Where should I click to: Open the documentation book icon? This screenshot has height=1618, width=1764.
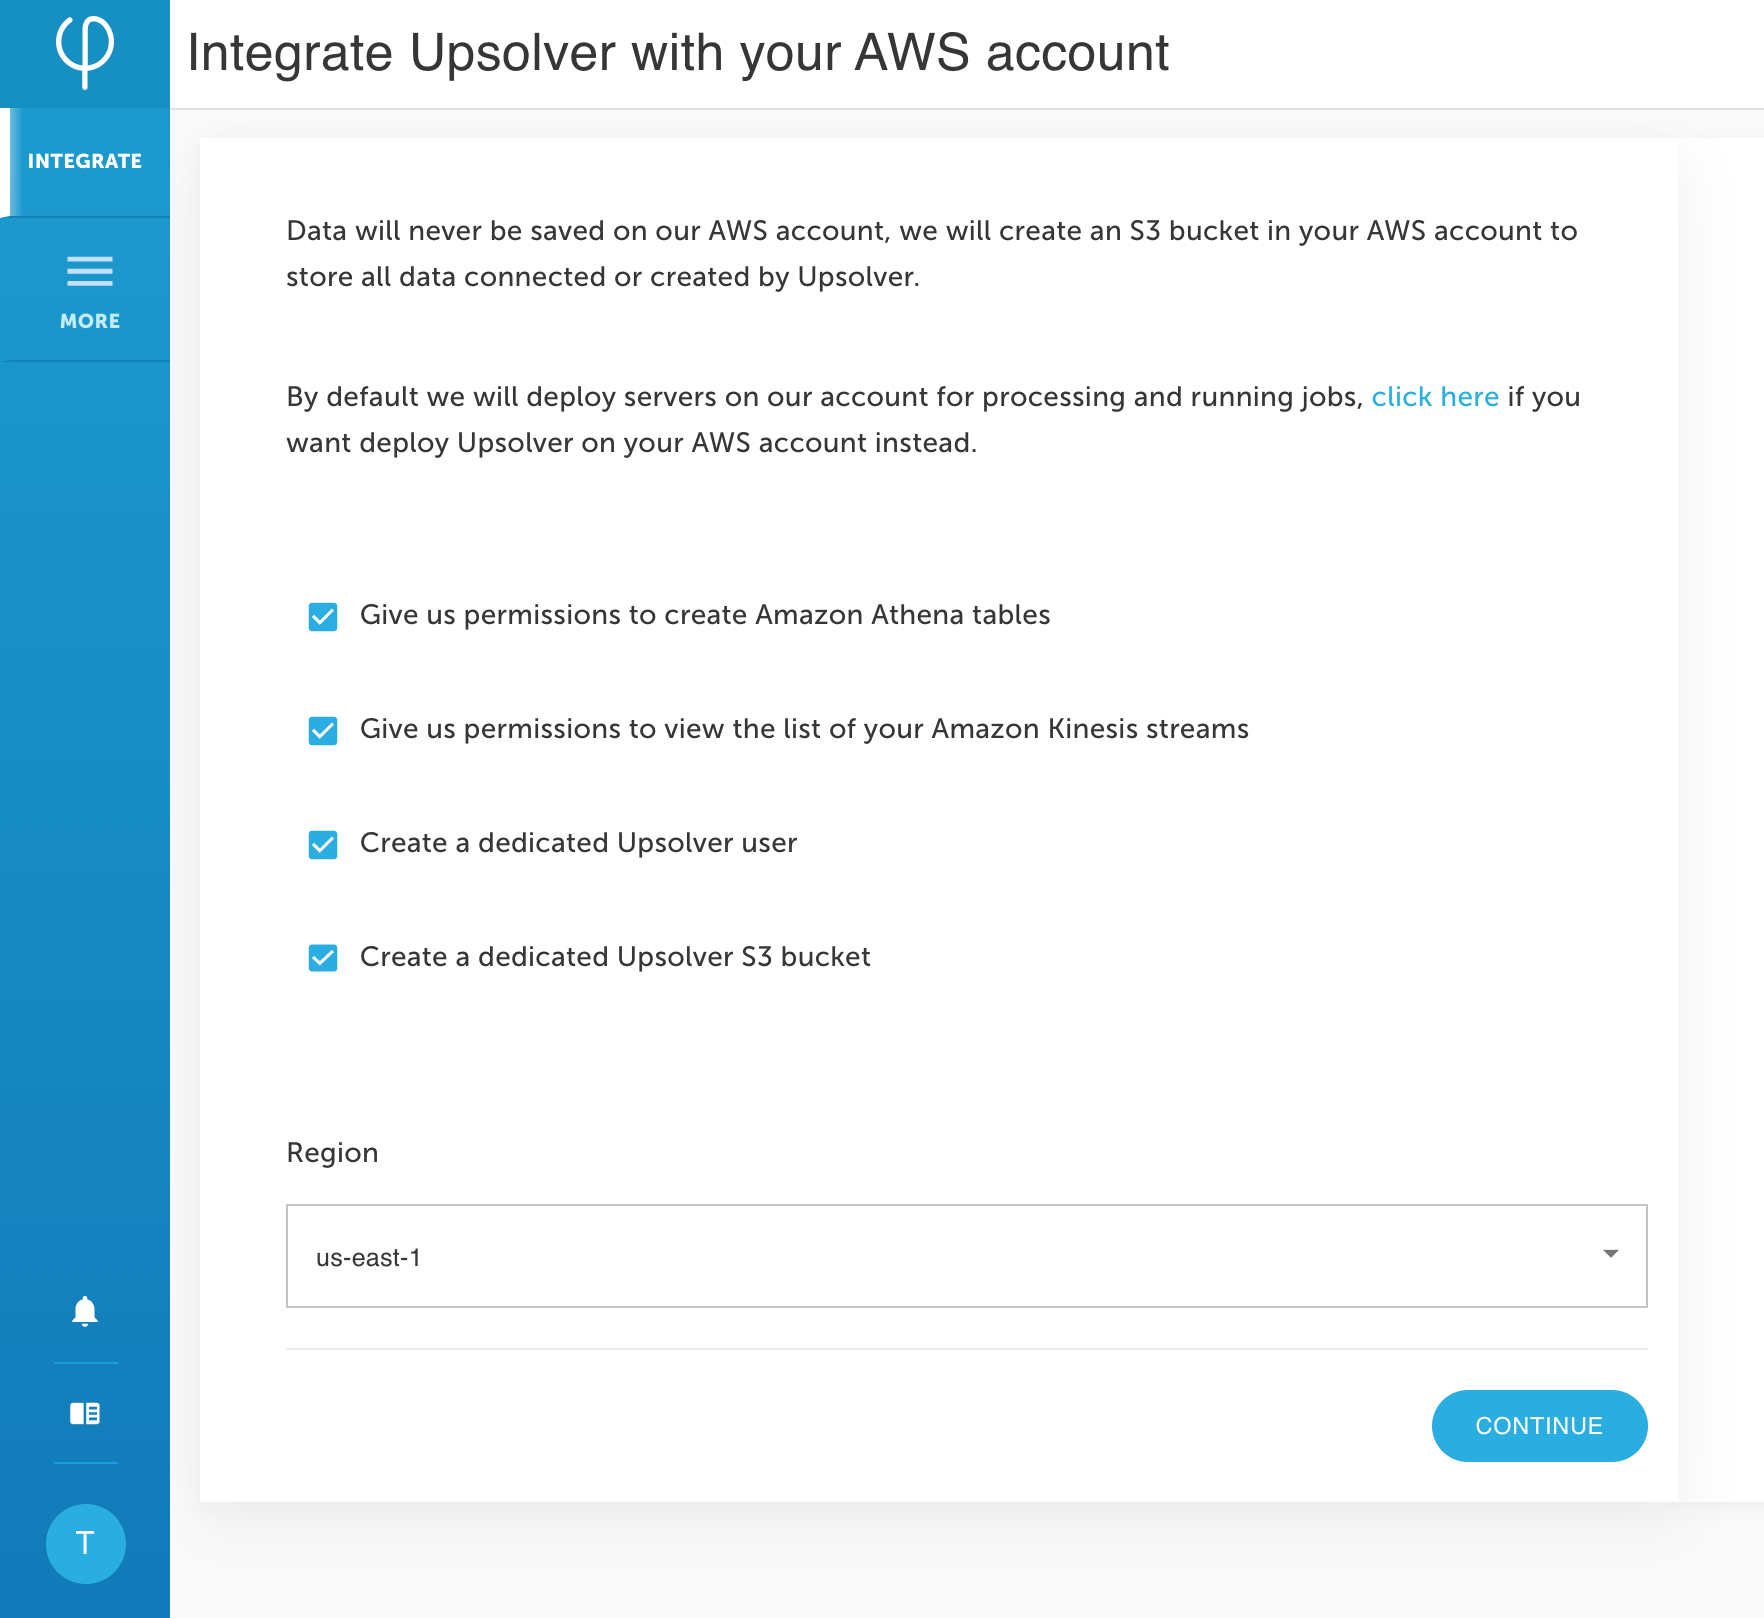pos(85,1413)
